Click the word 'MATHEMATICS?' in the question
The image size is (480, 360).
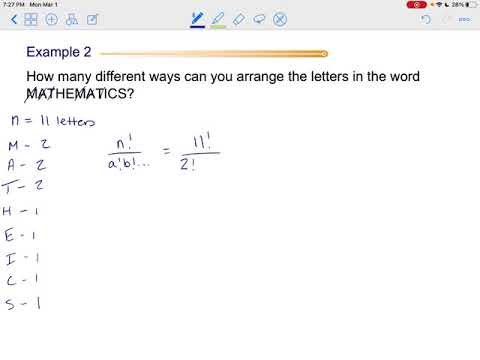[80, 93]
